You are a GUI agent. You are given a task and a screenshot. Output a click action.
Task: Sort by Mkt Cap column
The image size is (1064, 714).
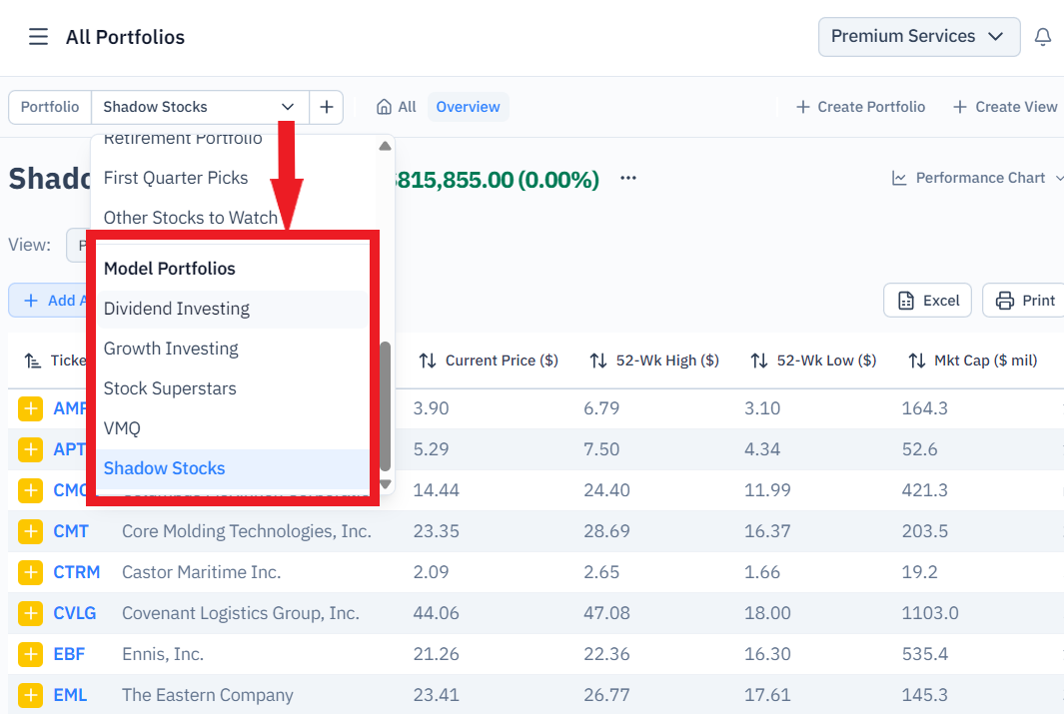972,360
